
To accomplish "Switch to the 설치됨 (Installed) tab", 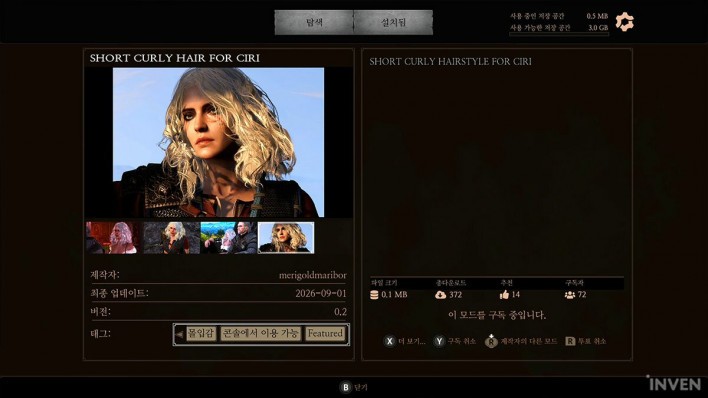I will [x=393, y=22].
